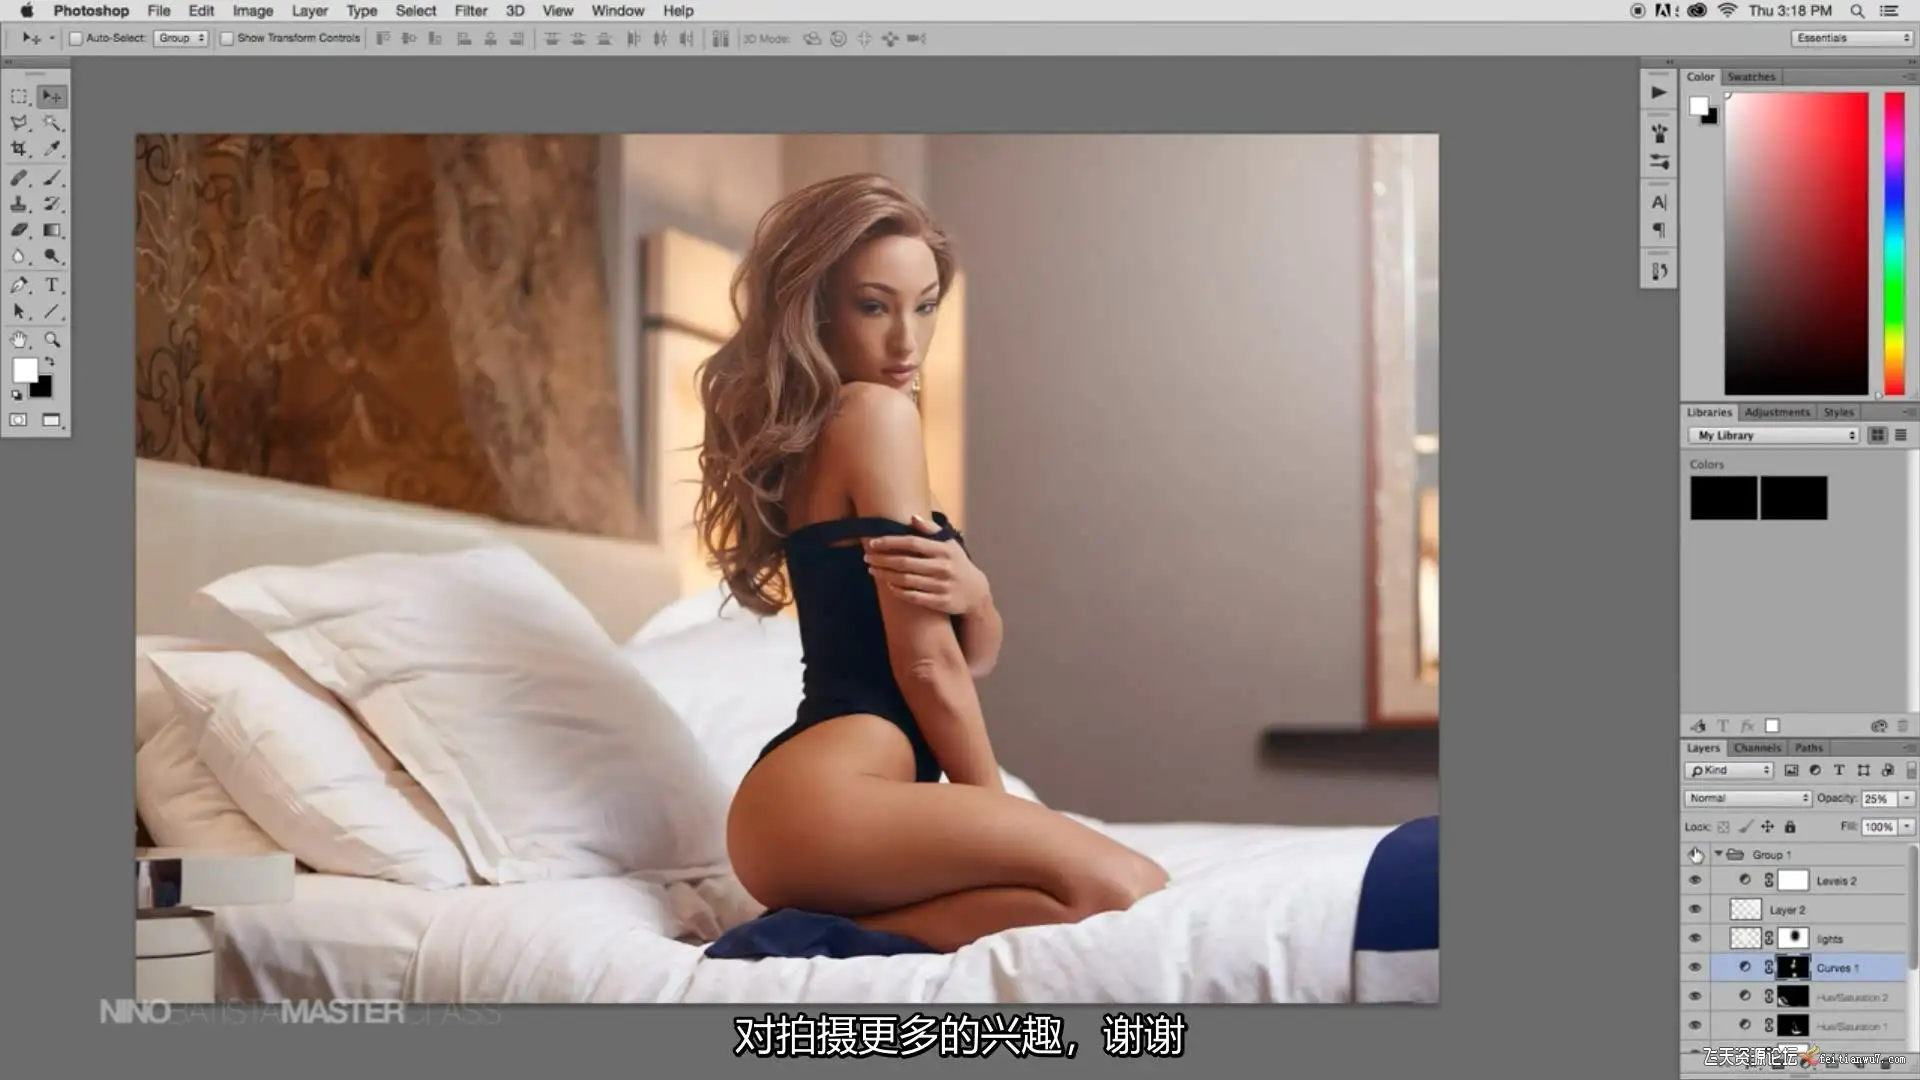Image resolution: width=1920 pixels, height=1080 pixels.
Task: Select the Horizontal Type tool
Action: pos(52,286)
